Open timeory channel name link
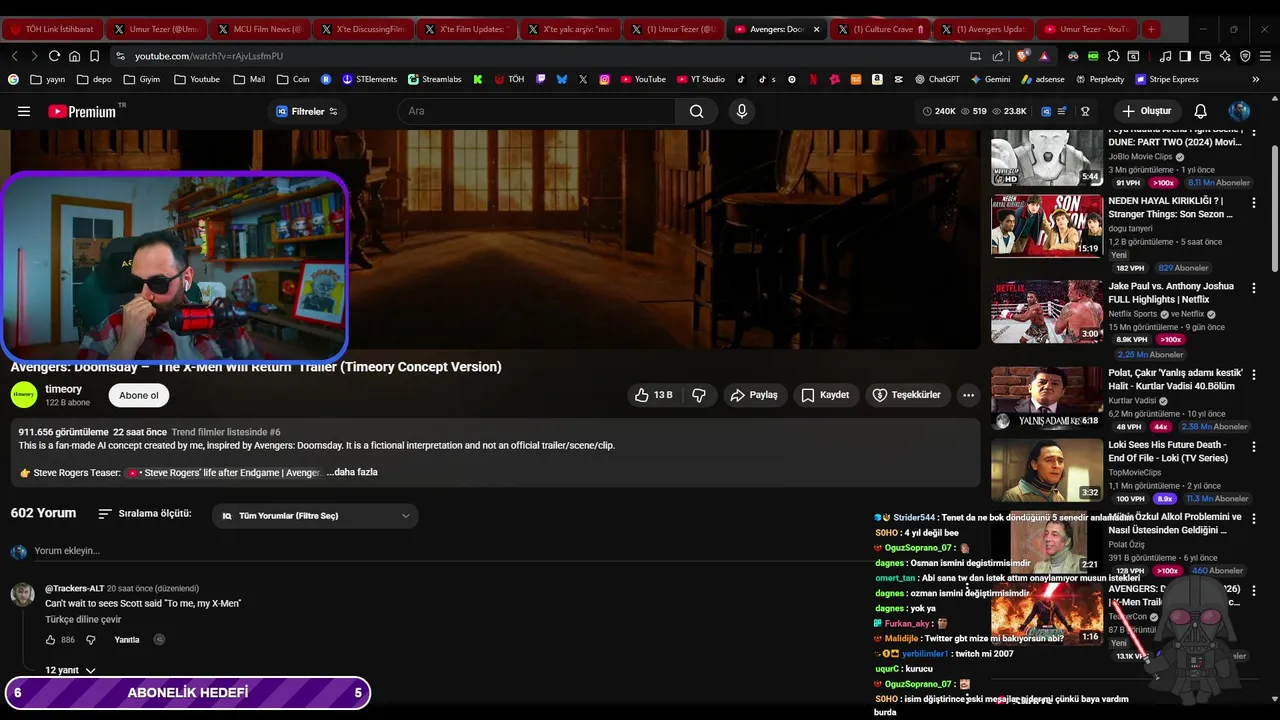 point(63,389)
